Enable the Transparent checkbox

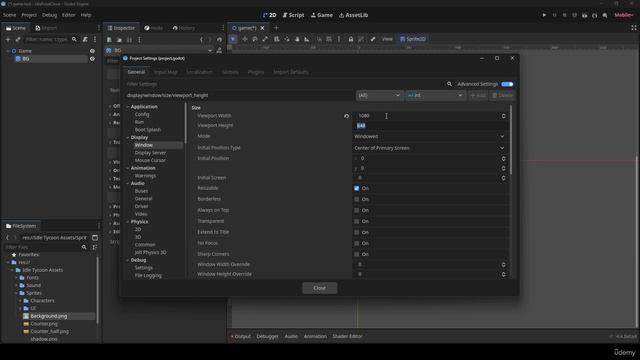point(356,221)
